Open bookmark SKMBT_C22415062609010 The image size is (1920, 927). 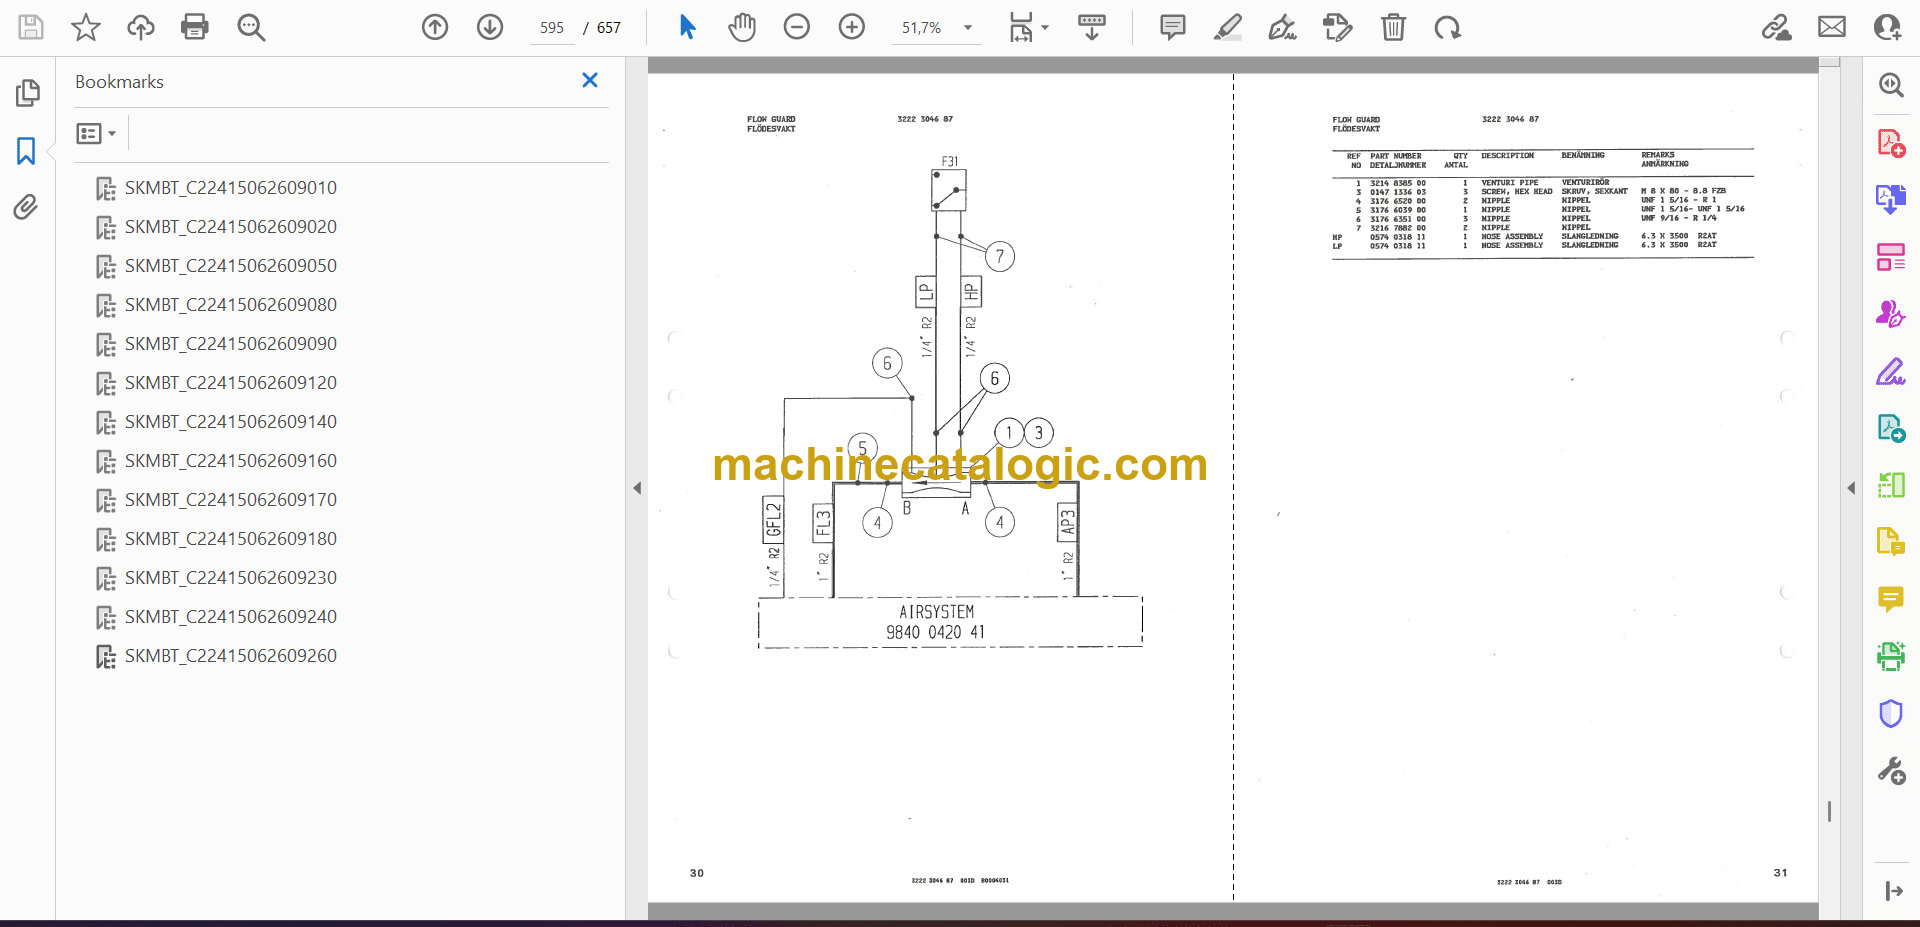click(231, 188)
